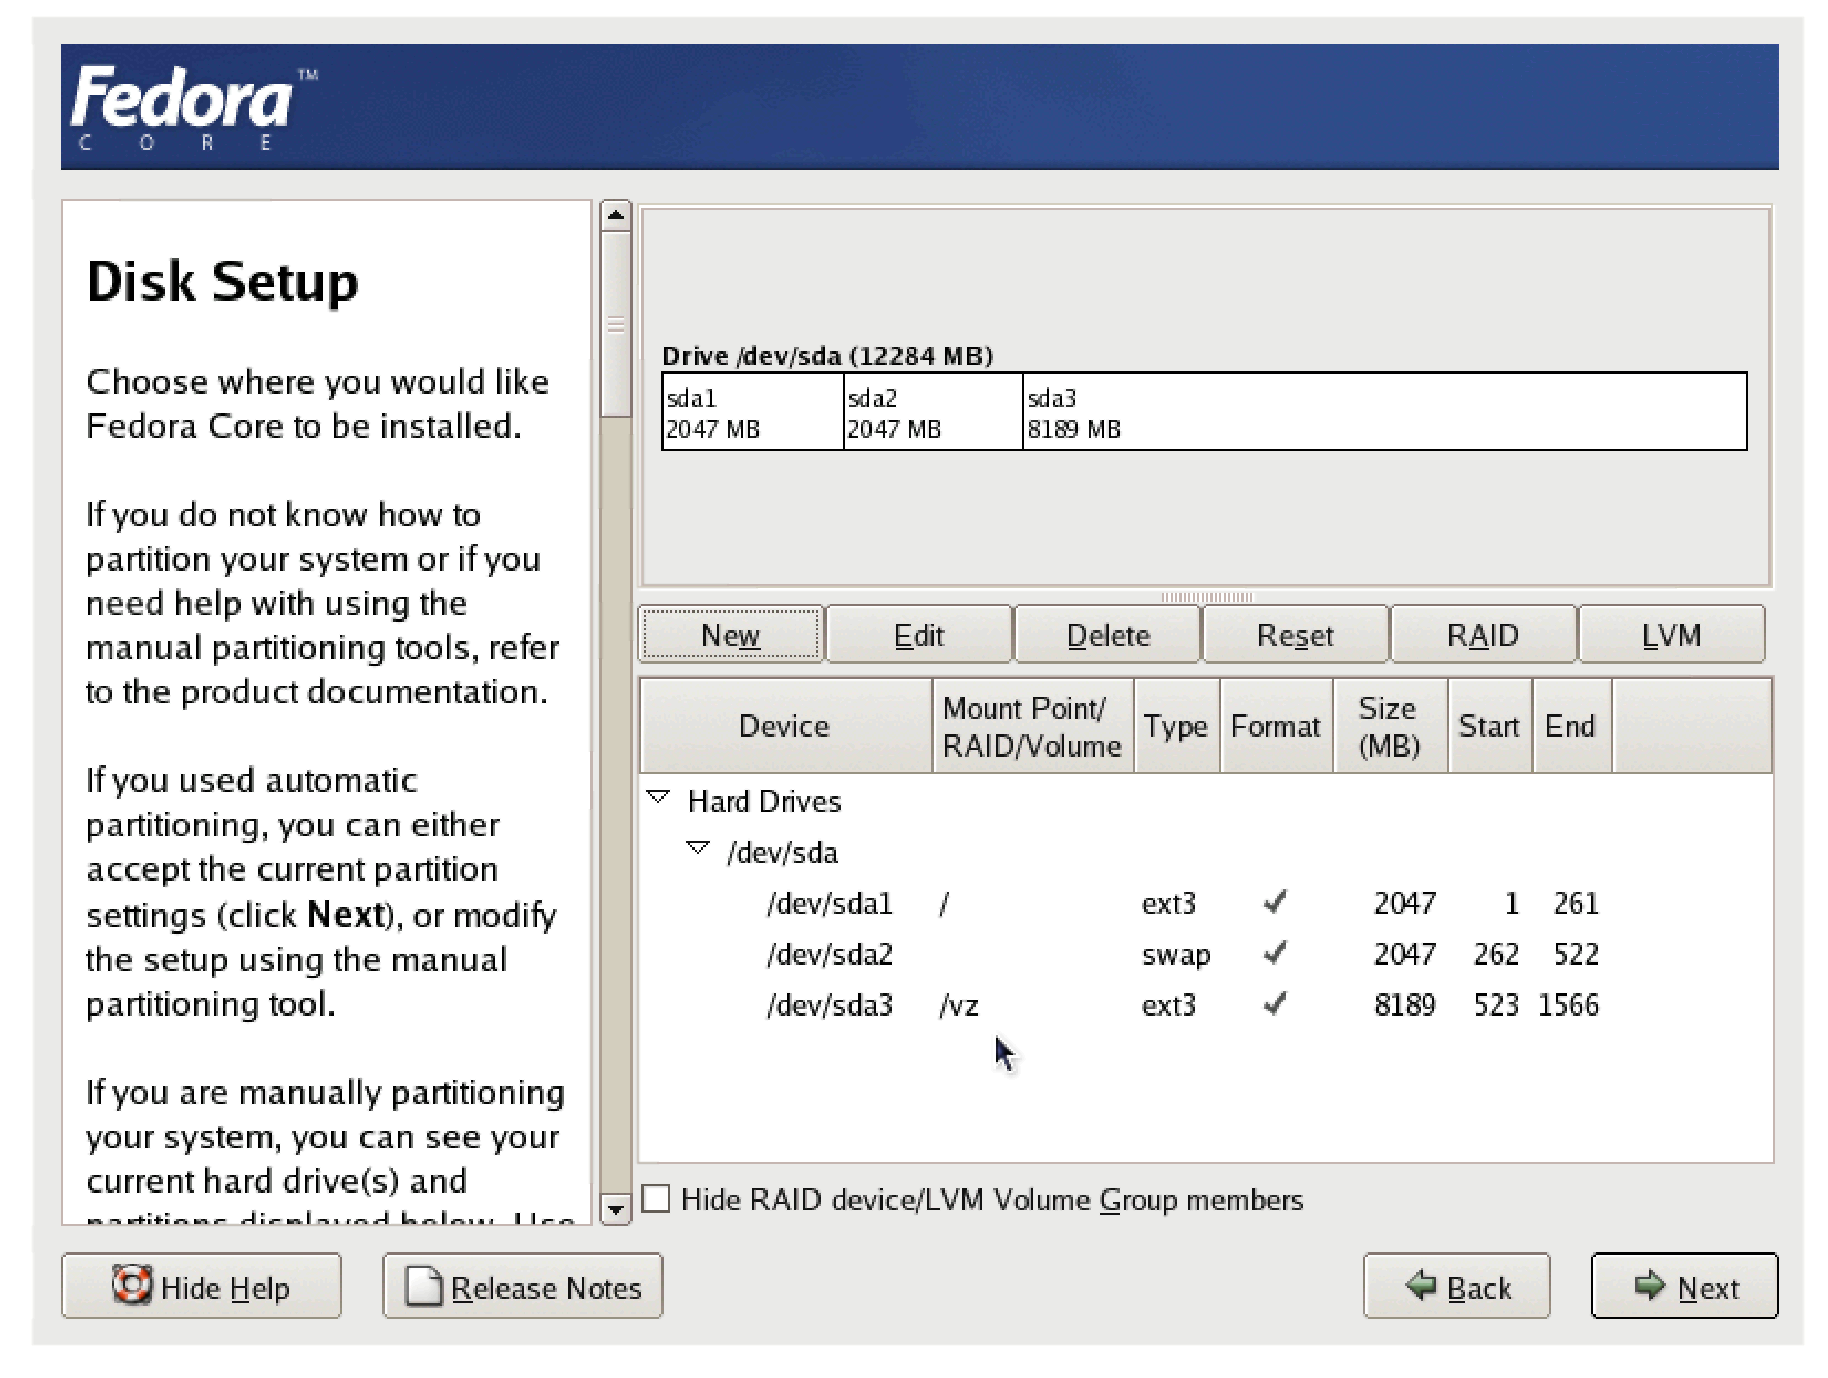This screenshot has height=1378, width=1828.
Task: Sort by the Device column header
Action: pos(784,726)
